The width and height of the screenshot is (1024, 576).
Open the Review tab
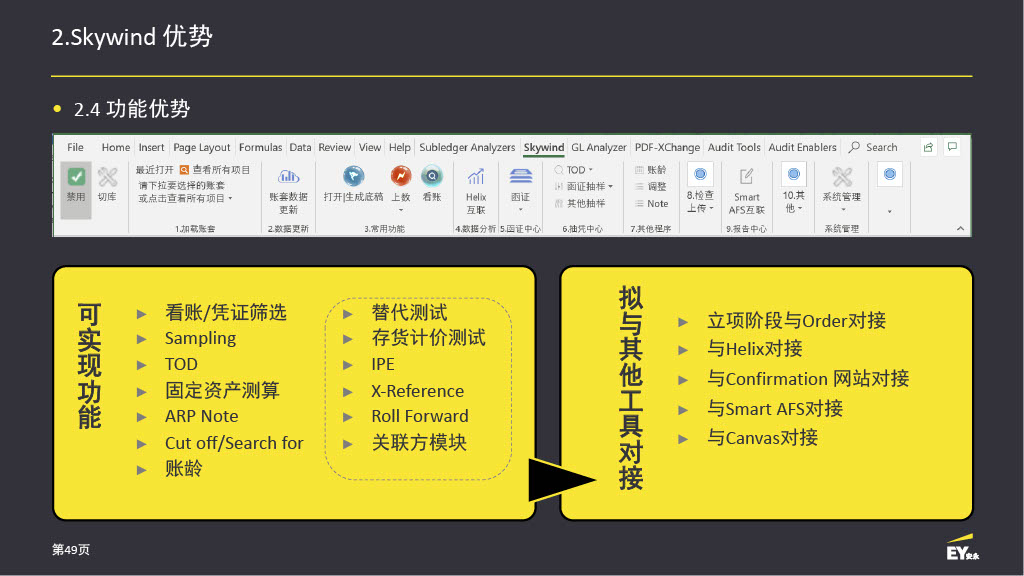point(334,148)
